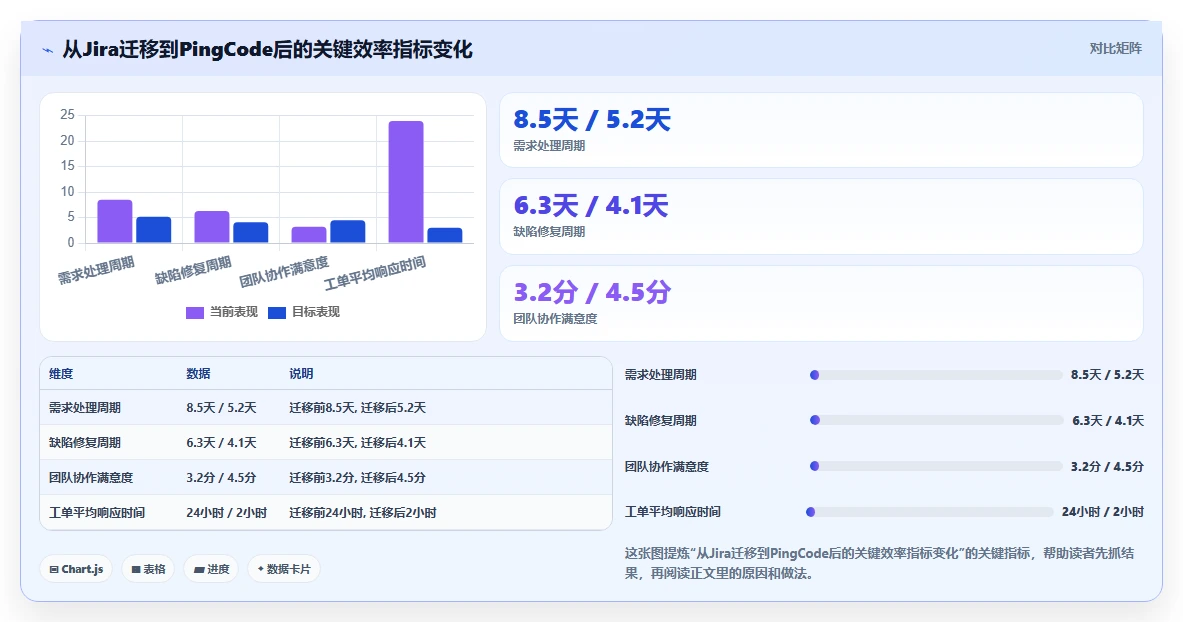This screenshot has height=622, width=1183.
Task: Click the 数据卡片 tag pill
Action: [284, 569]
